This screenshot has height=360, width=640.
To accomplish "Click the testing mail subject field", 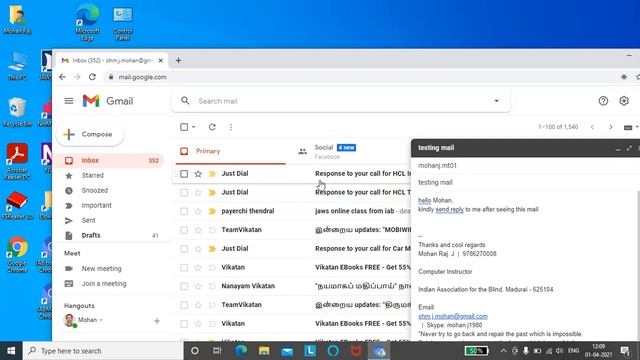I will [x=525, y=182].
